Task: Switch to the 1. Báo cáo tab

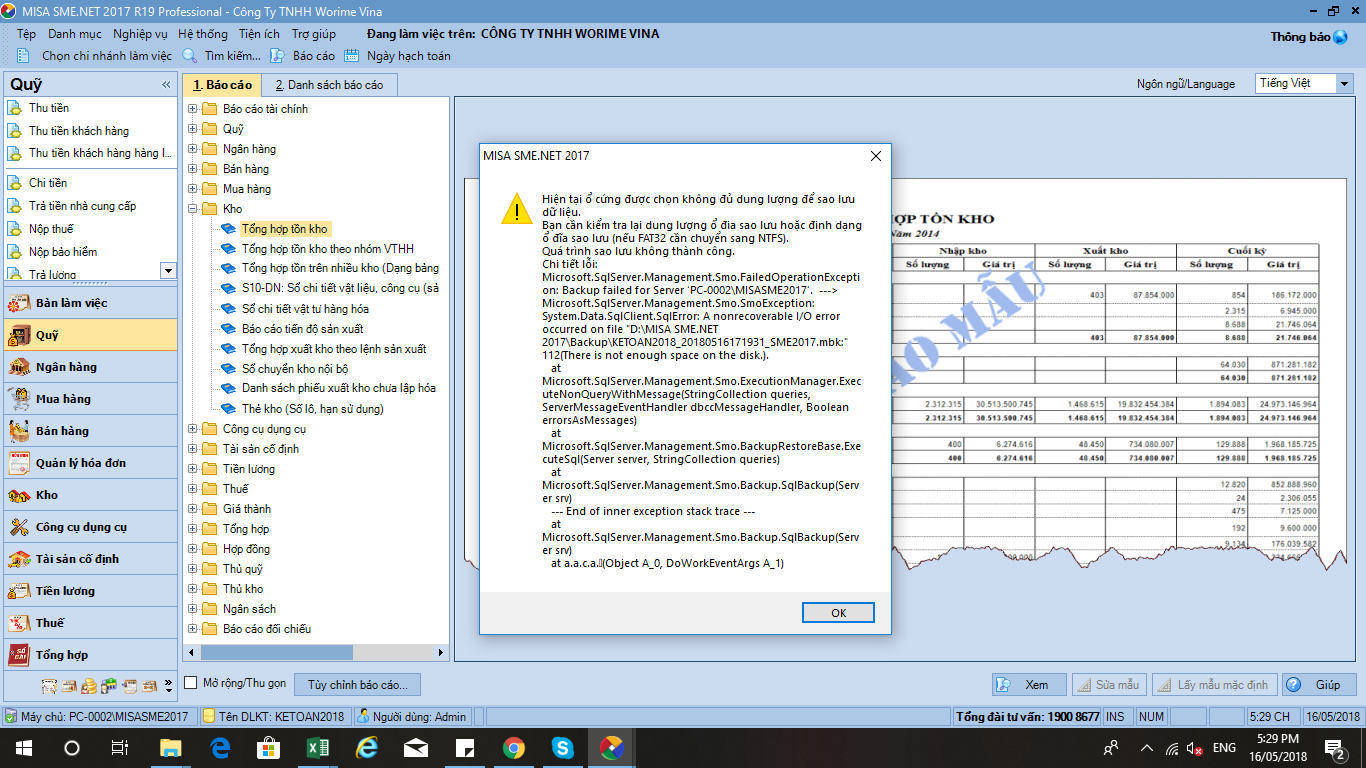Action: tap(222, 85)
